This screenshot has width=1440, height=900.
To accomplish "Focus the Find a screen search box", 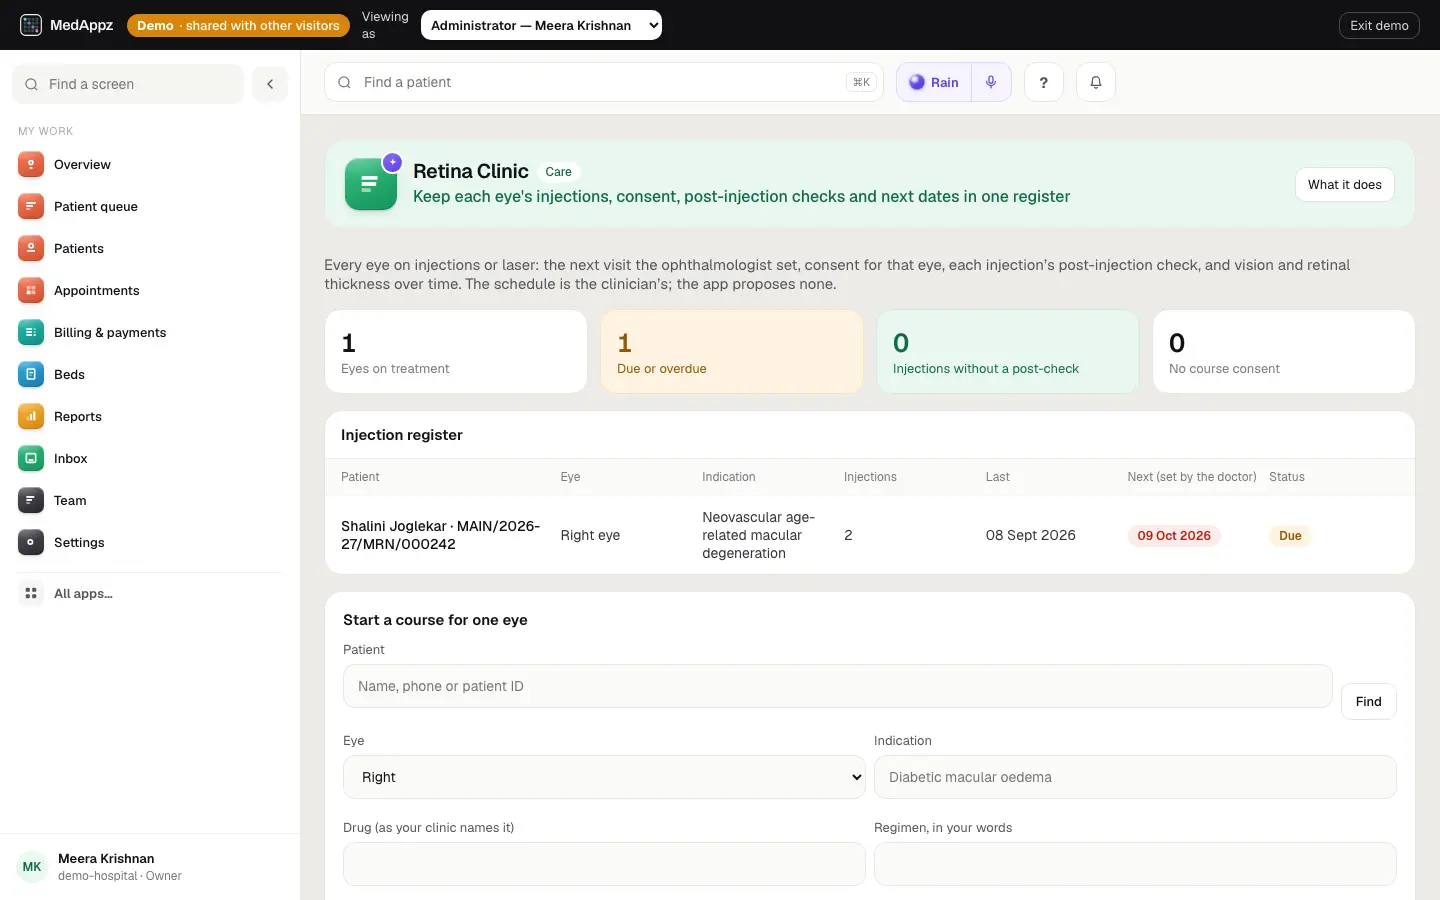I will point(128,84).
